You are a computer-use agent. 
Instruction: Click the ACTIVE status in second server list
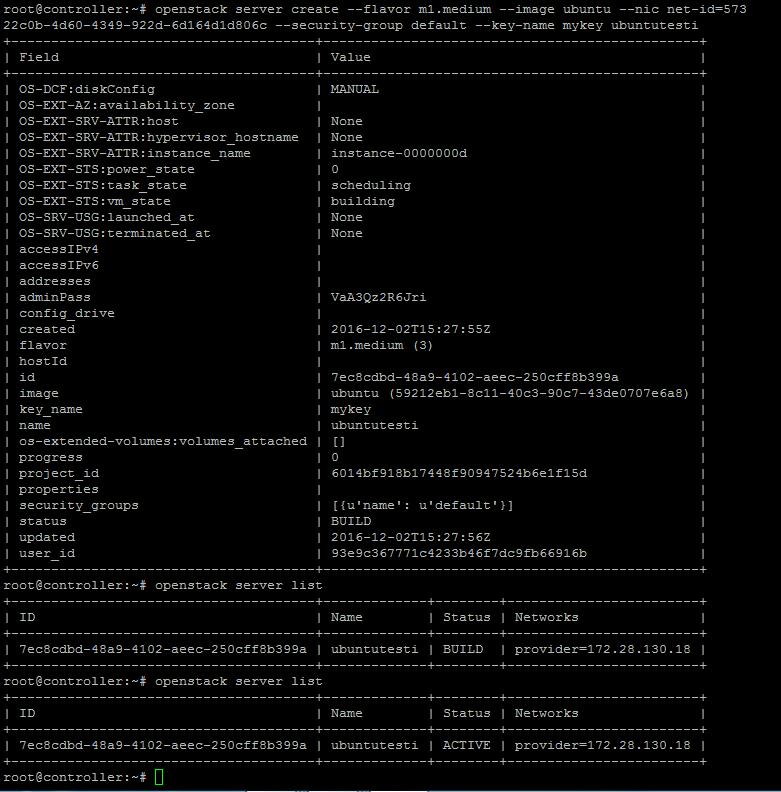pyautogui.click(x=467, y=746)
